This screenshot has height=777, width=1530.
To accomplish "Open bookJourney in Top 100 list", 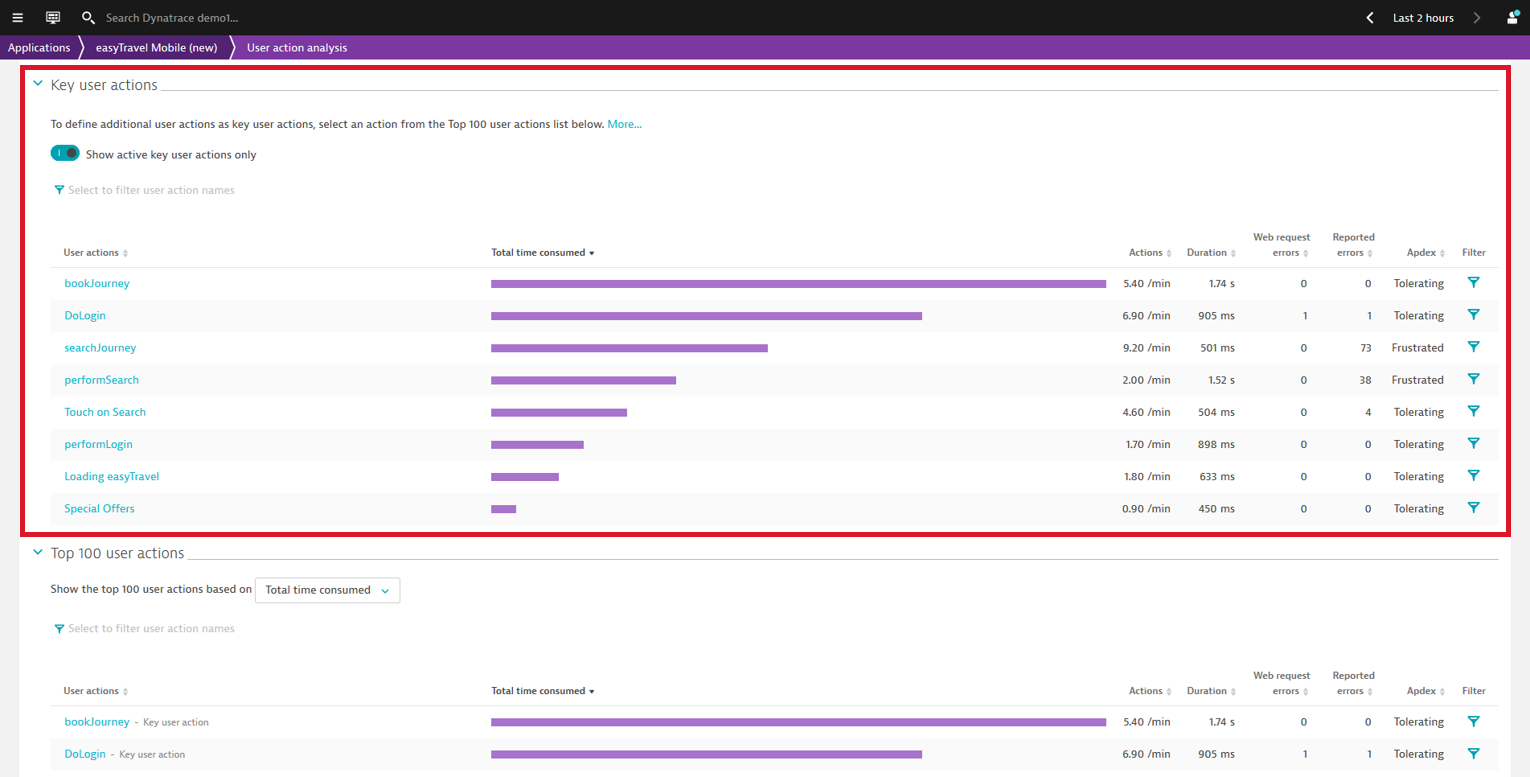I will click(x=97, y=721).
